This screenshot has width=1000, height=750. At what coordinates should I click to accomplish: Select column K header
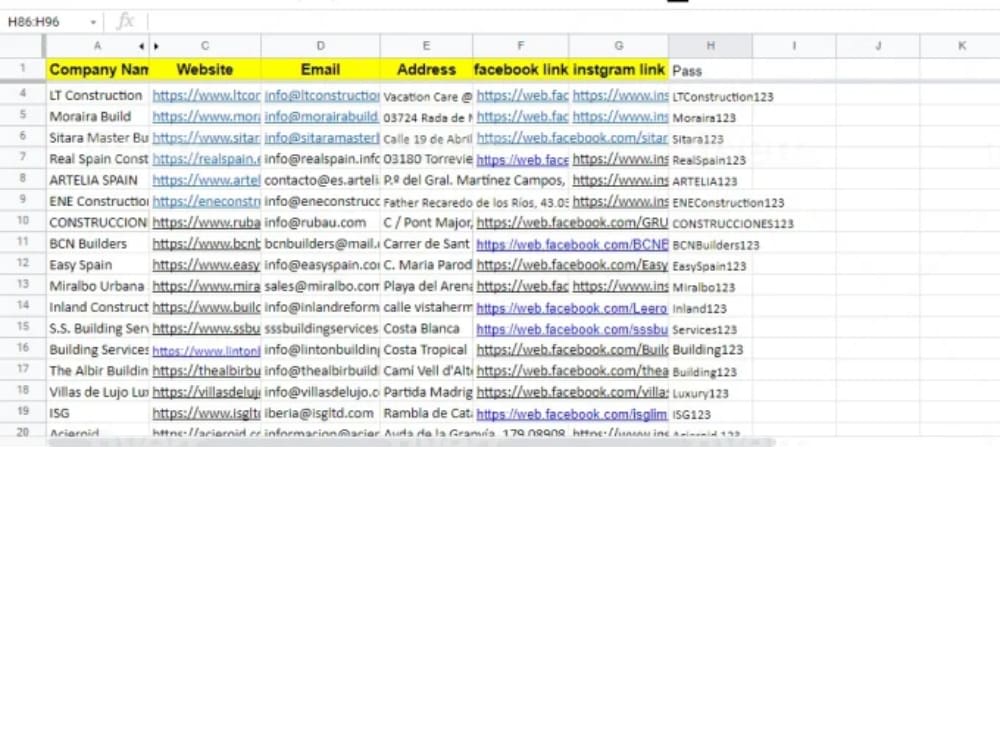pos(962,46)
